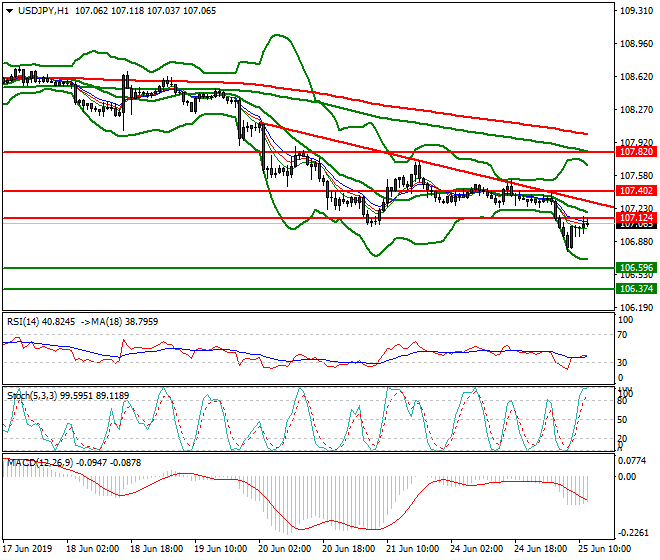The height and width of the screenshot is (560, 660).
Task: Click the 17 Jun 2019 time axis label
Action: tap(27, 549)
